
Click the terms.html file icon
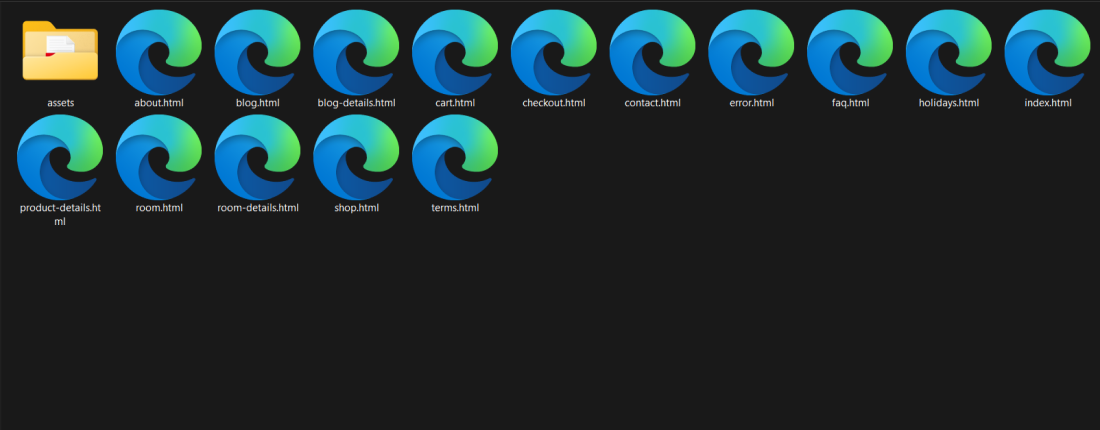[x=455, y=157]
